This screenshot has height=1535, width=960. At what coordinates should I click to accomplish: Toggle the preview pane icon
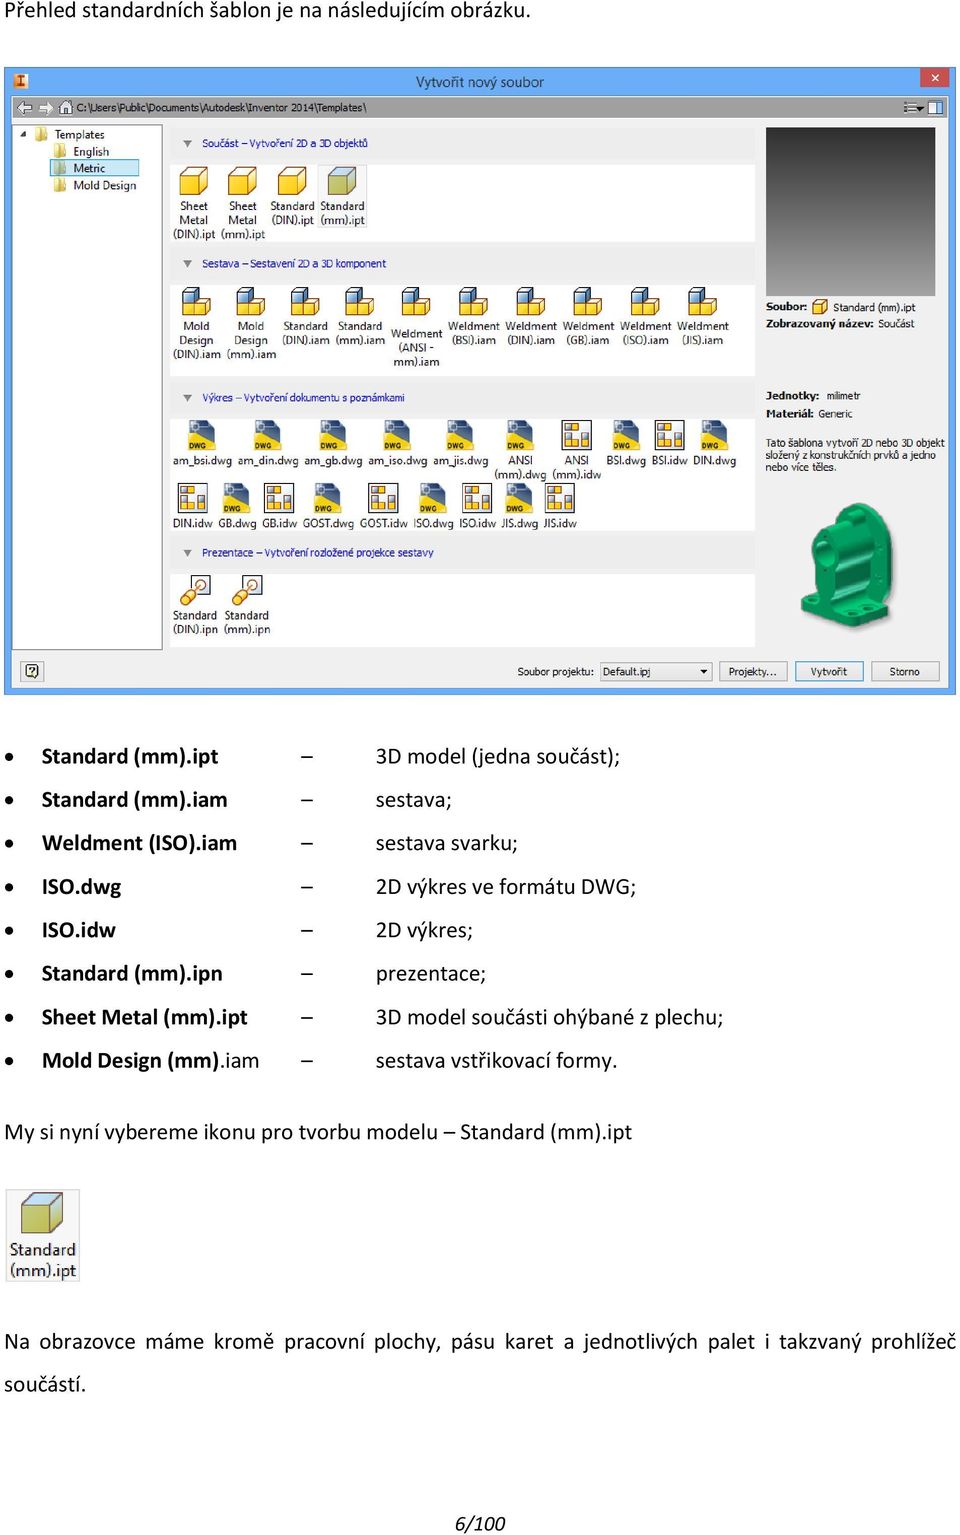[936, 108]
